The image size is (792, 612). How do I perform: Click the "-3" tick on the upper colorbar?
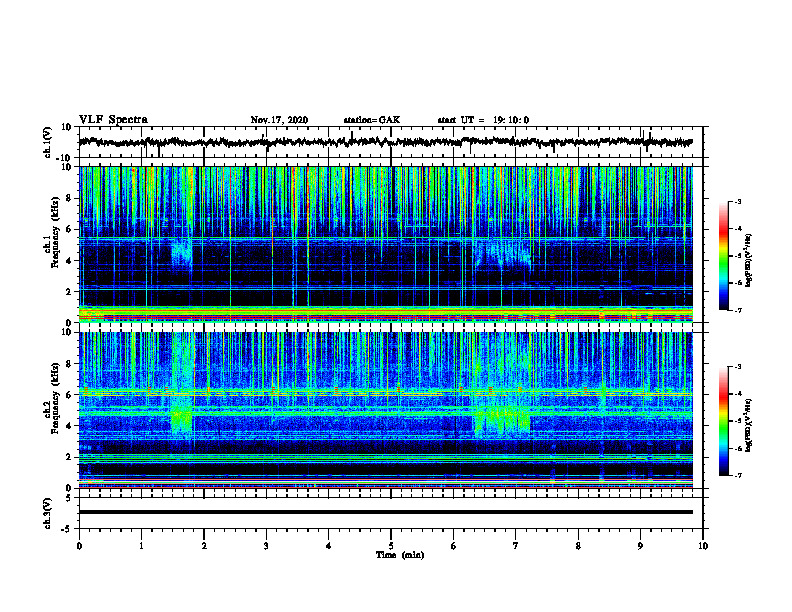click(738, 201)
